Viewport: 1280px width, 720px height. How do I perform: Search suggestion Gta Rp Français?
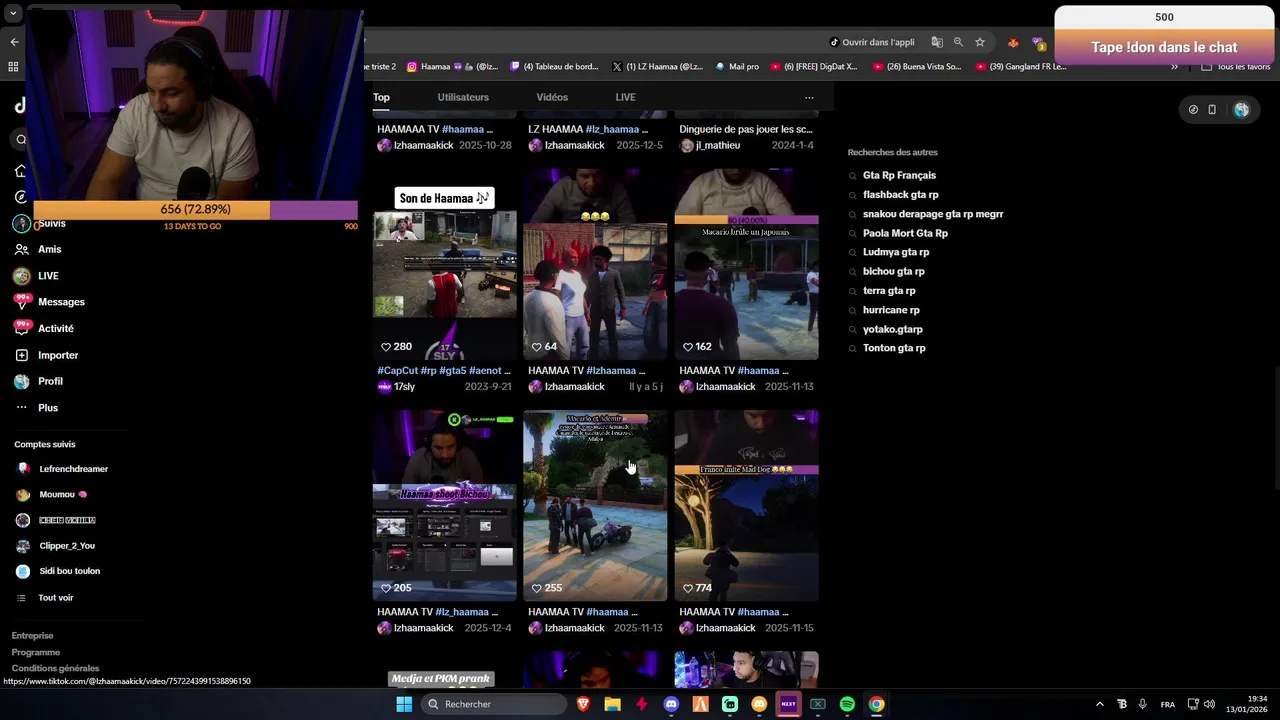pos(899,176)
